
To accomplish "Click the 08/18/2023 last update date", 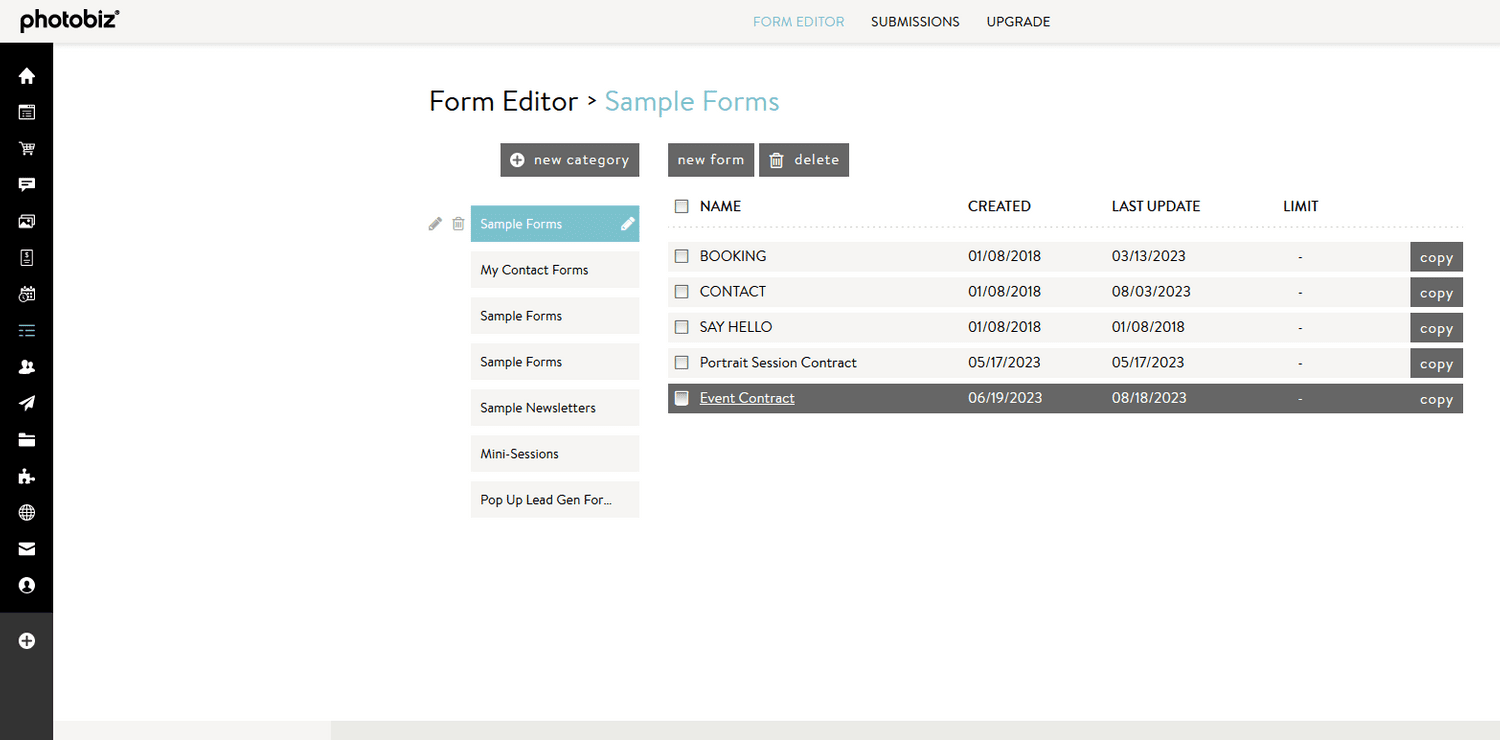I will 1149,398.
